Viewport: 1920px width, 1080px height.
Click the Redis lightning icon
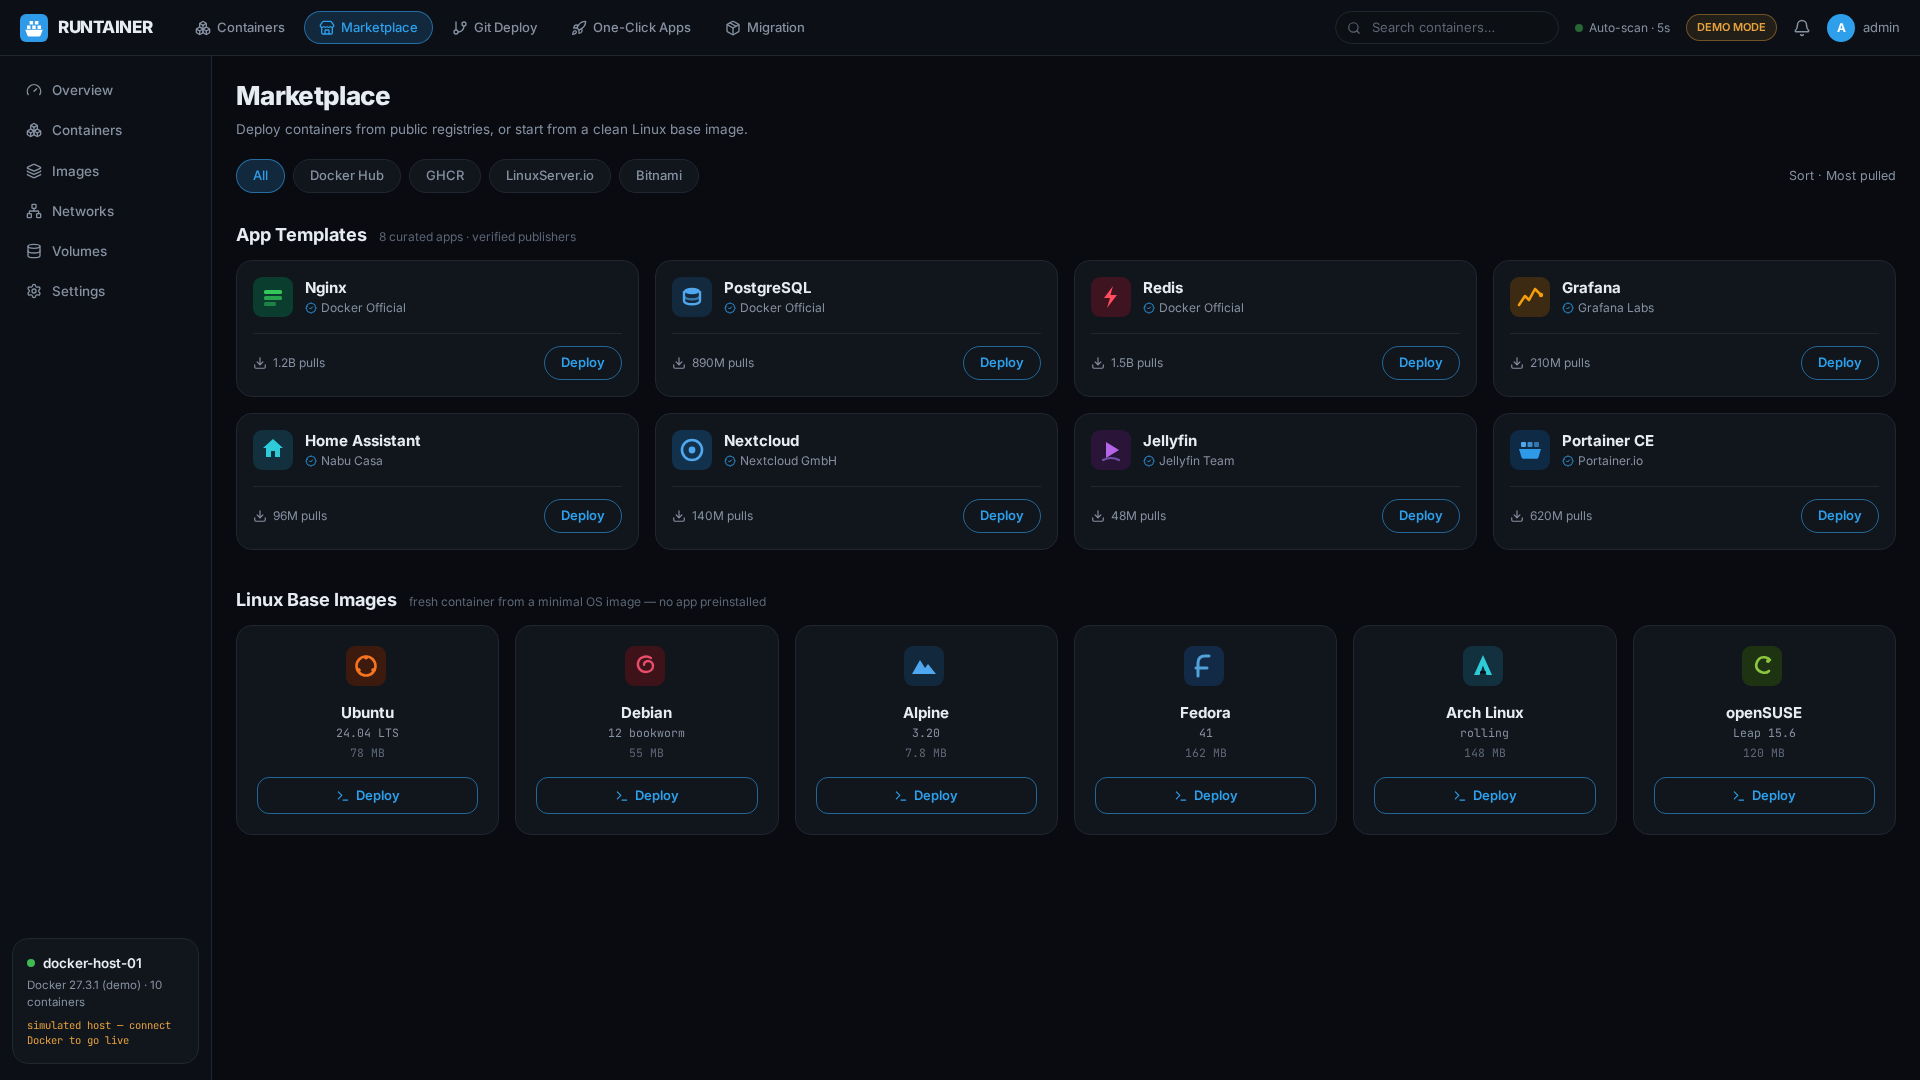click(1111, 297)
